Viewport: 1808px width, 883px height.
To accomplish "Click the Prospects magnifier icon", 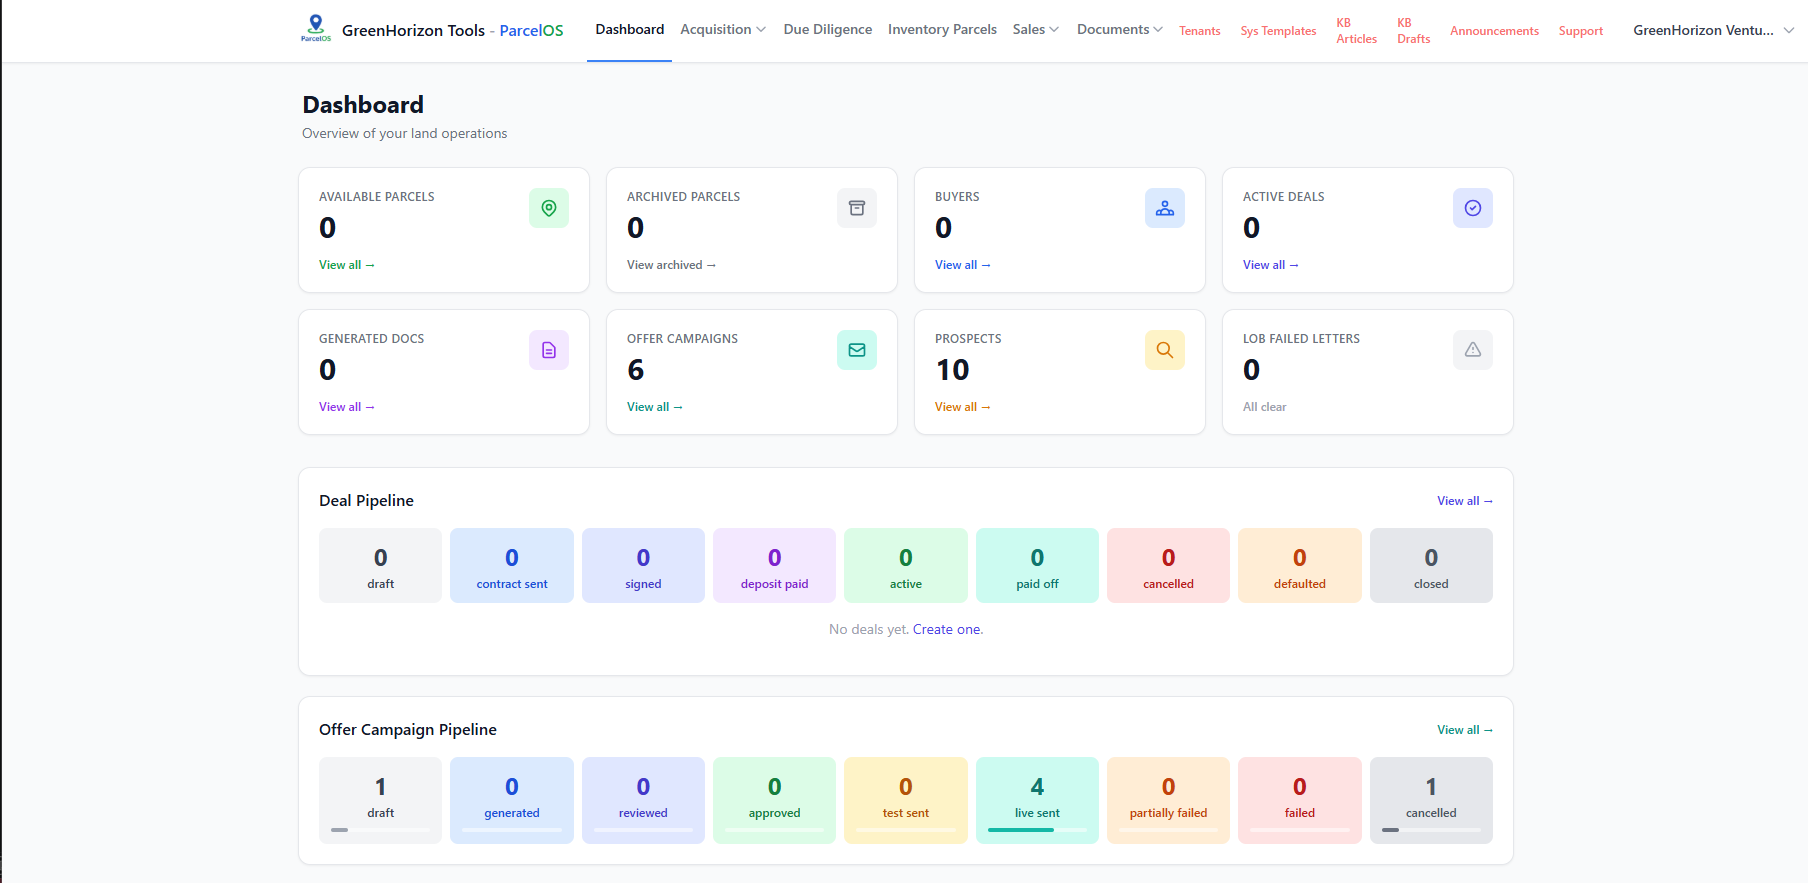I will pyautogui.click(x=1165, y=350).
